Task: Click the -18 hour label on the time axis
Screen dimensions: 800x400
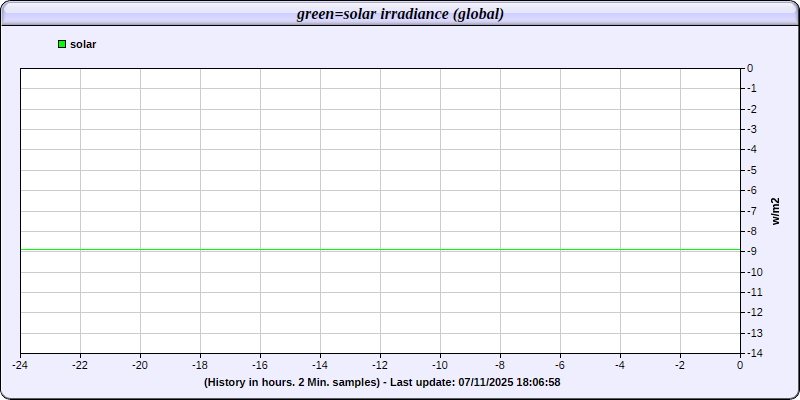Action: tap(200, 365)
